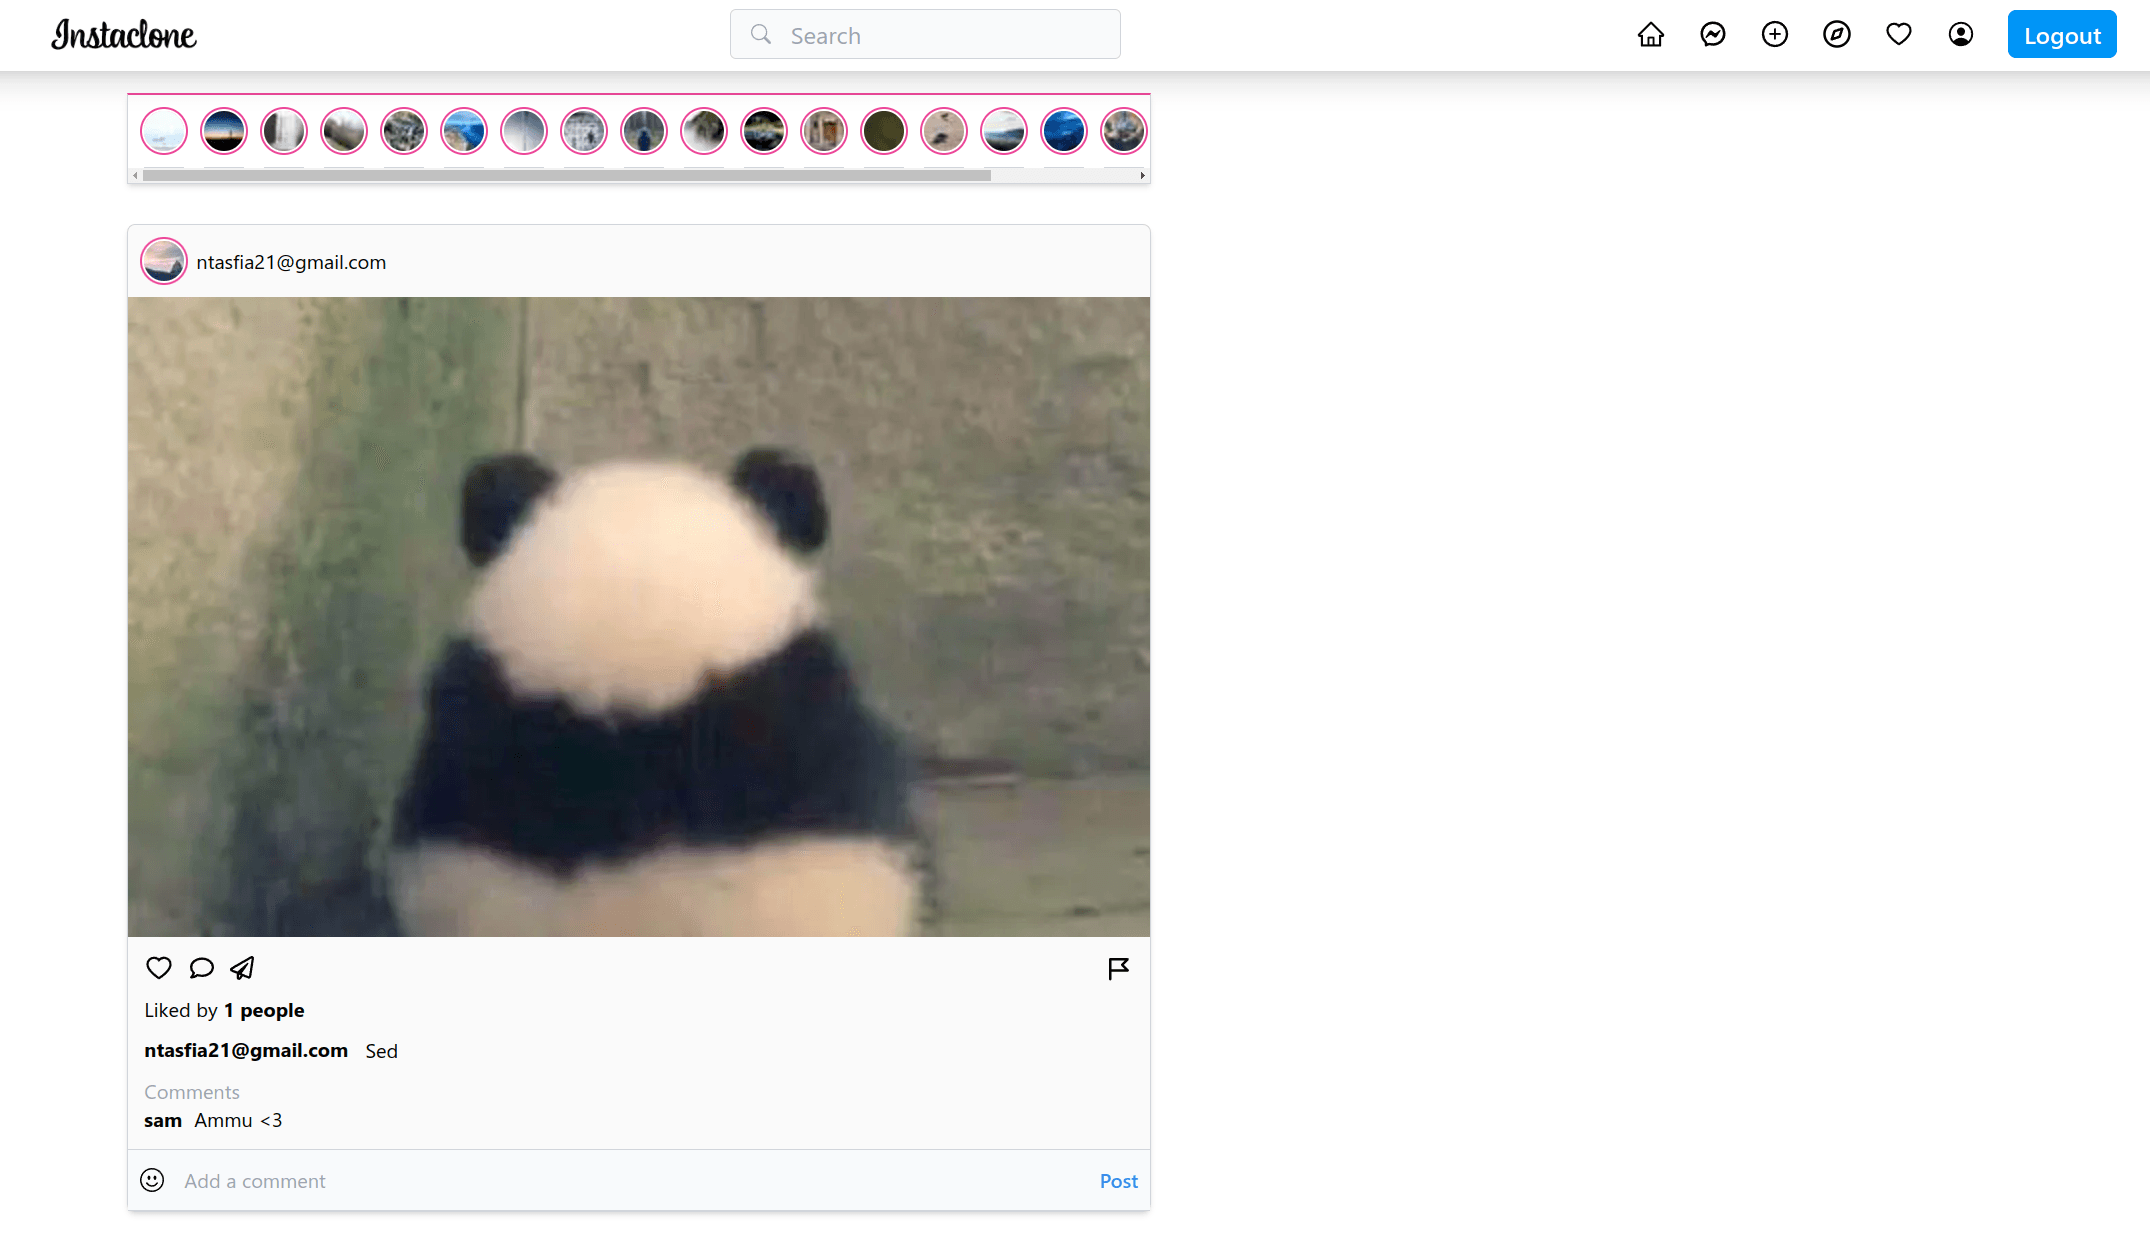This screenshot has width=2150, height=1246.
Task: Open the profile user icon
Action: [x=1960, y=35]
